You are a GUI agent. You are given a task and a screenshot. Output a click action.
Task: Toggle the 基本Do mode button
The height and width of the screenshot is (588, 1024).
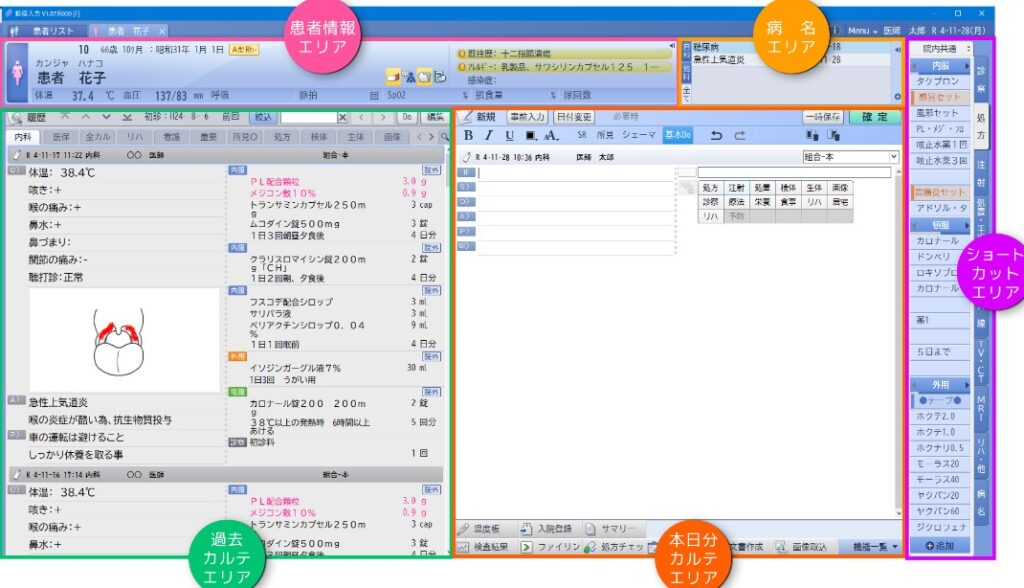pyautogui.click(x=677, y=136)
